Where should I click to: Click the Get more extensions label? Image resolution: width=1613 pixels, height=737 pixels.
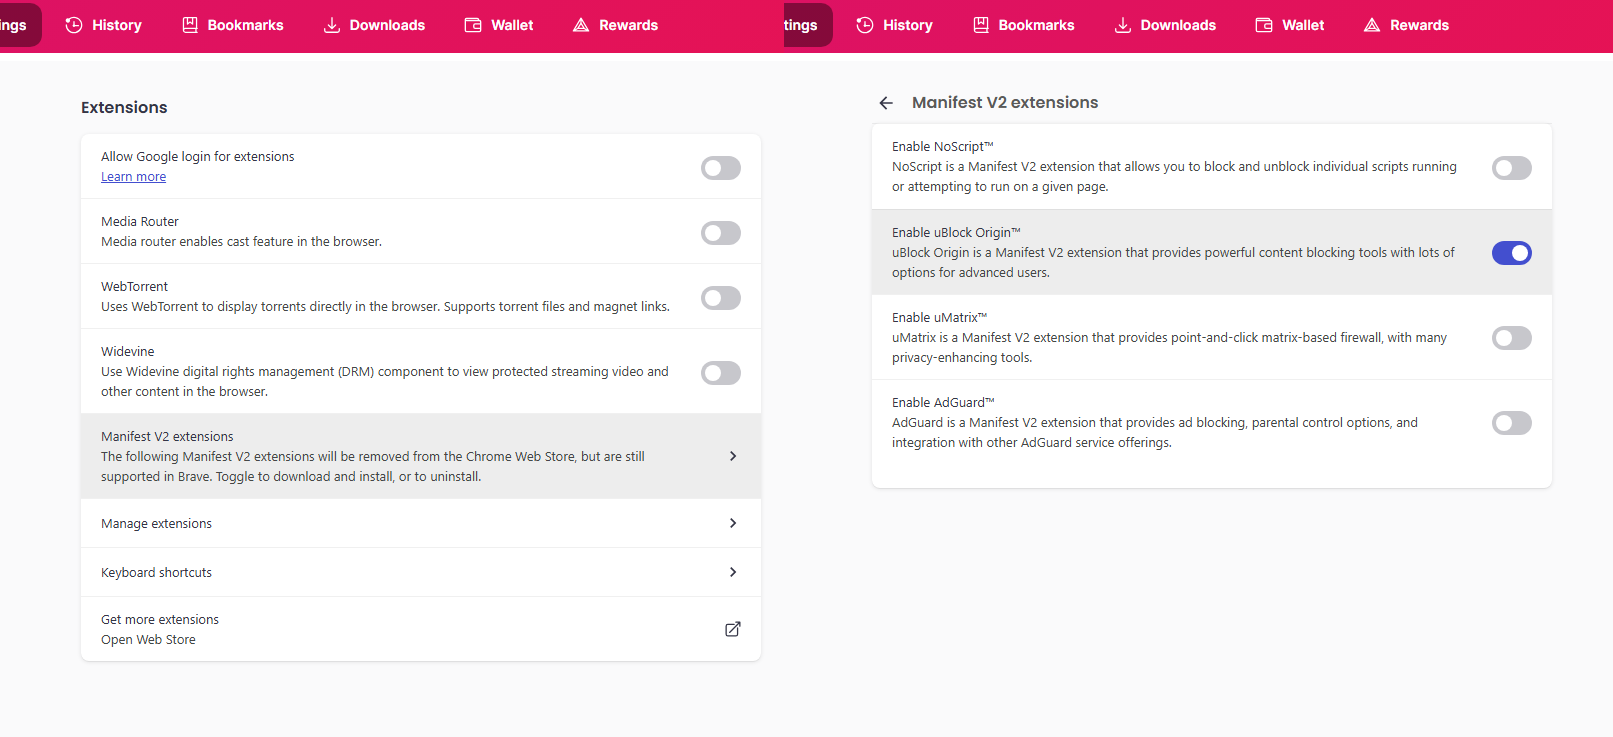(x=160, y=620)
